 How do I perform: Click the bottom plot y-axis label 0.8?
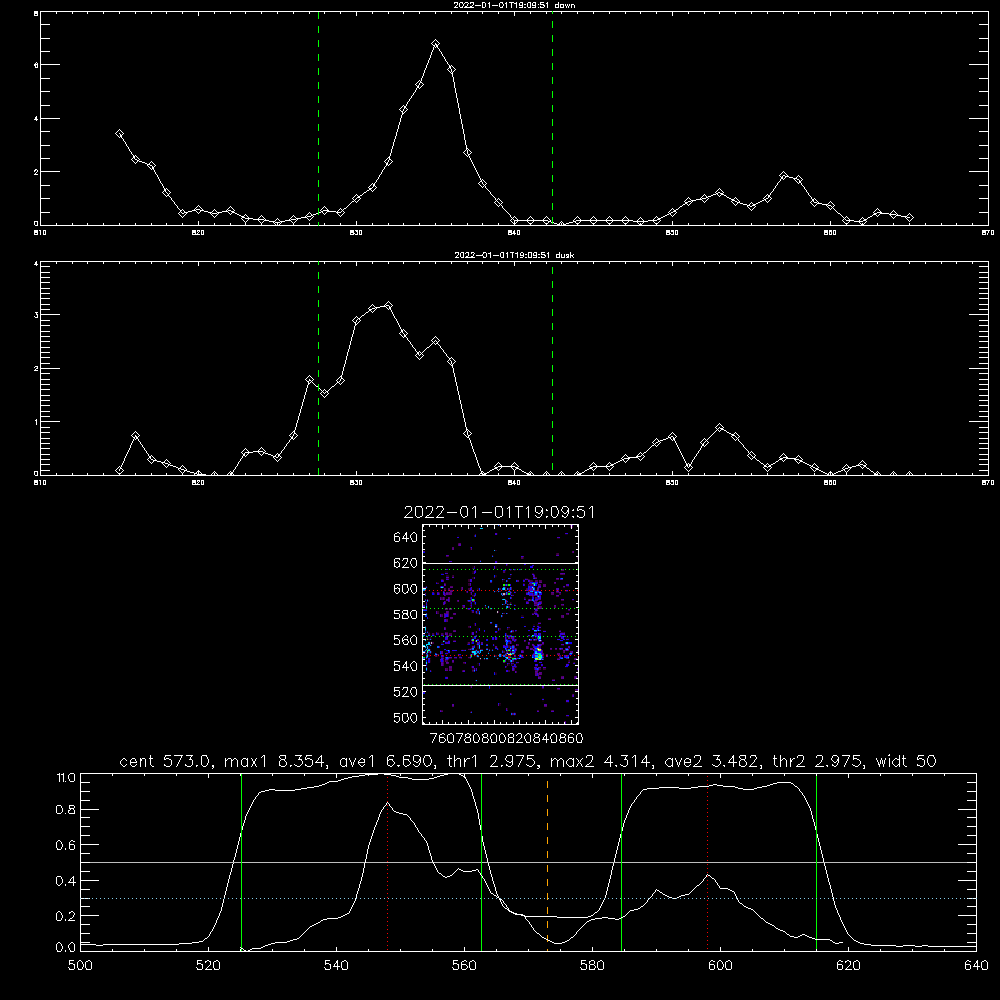pos(66,810)
